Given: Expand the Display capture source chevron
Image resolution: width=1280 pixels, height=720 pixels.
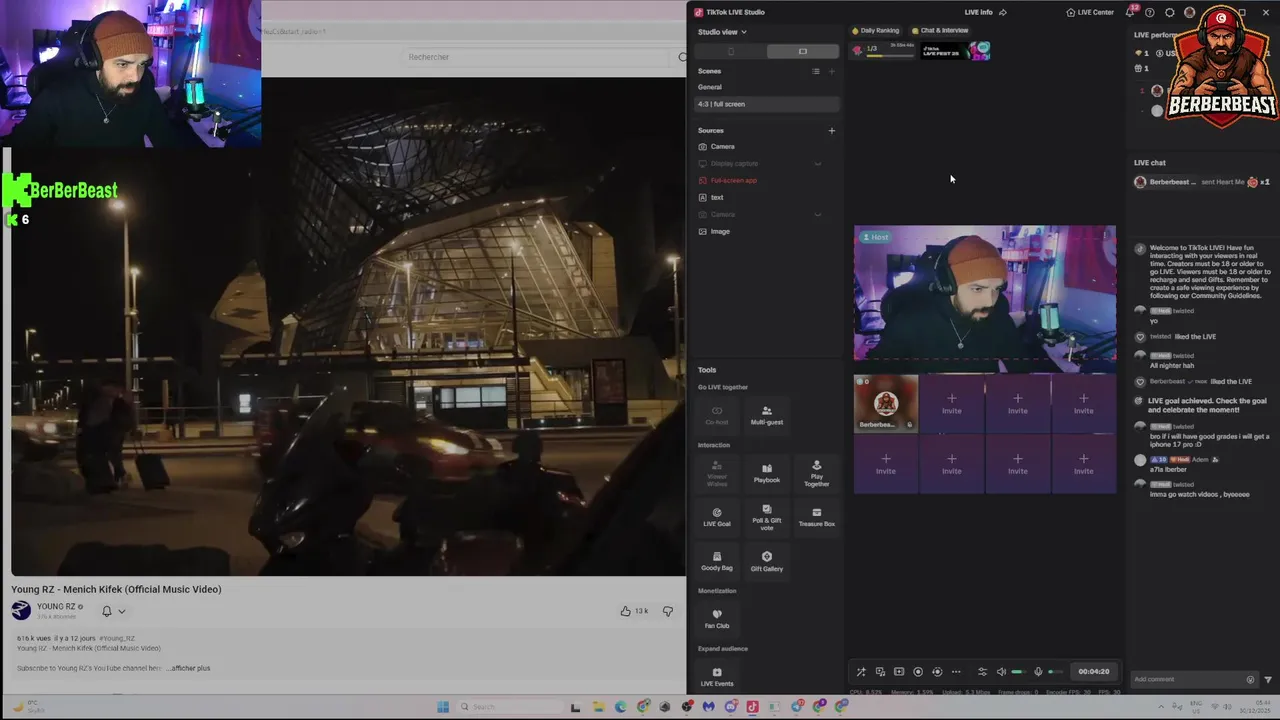Looking at the screenshot, I should pos(817,163).
